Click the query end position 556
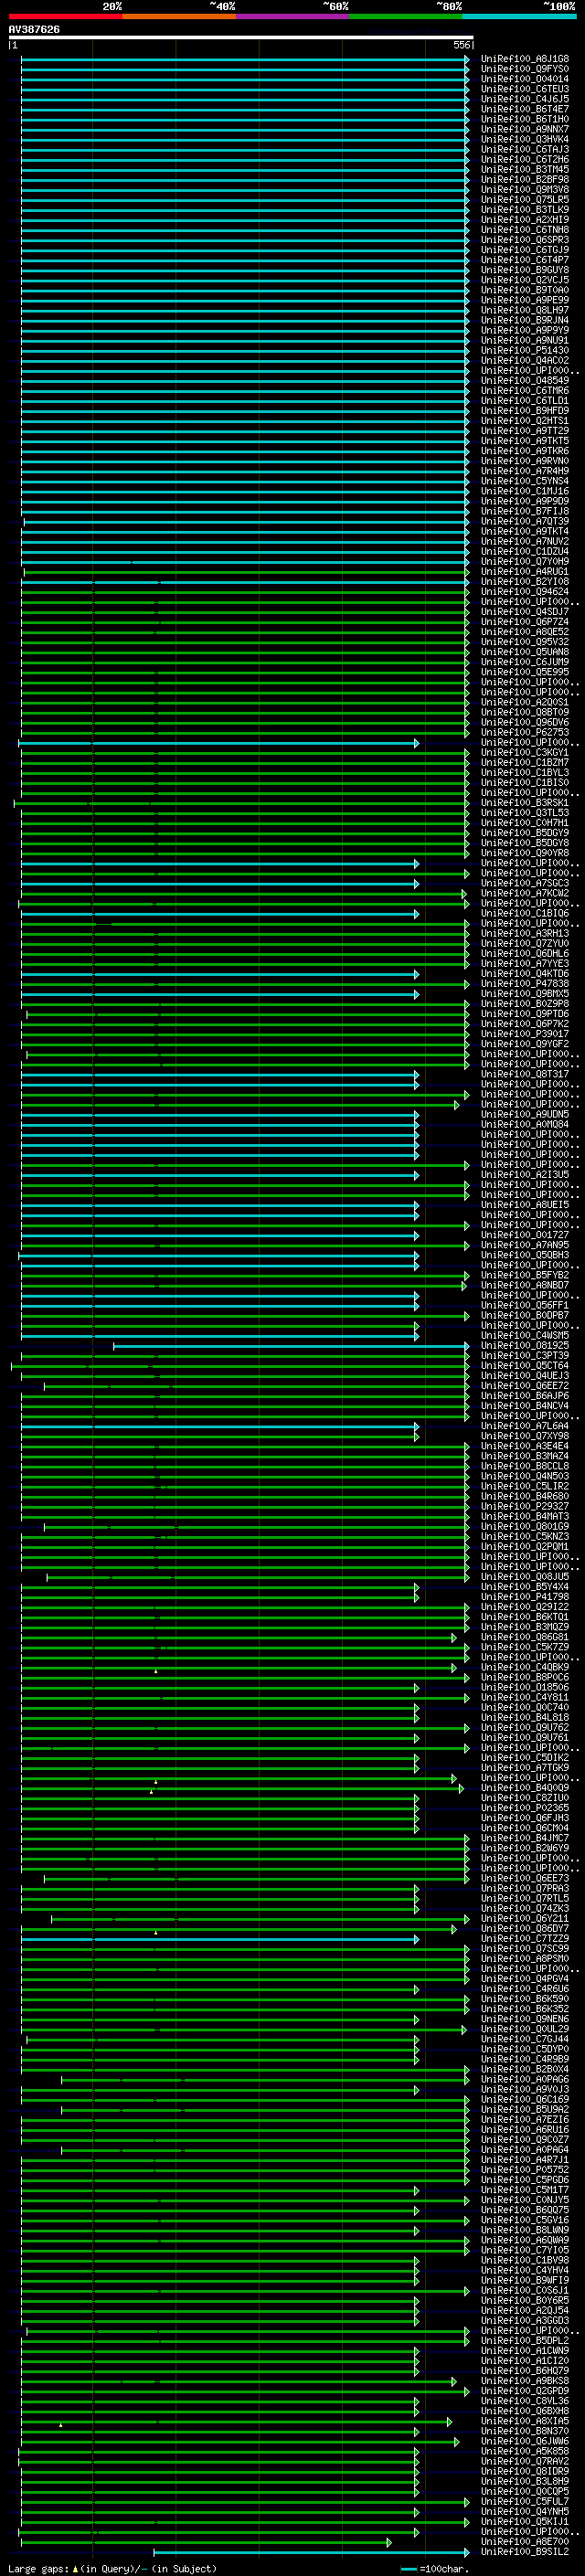The height and width of the screenshot is (2576, 585). 461,45
